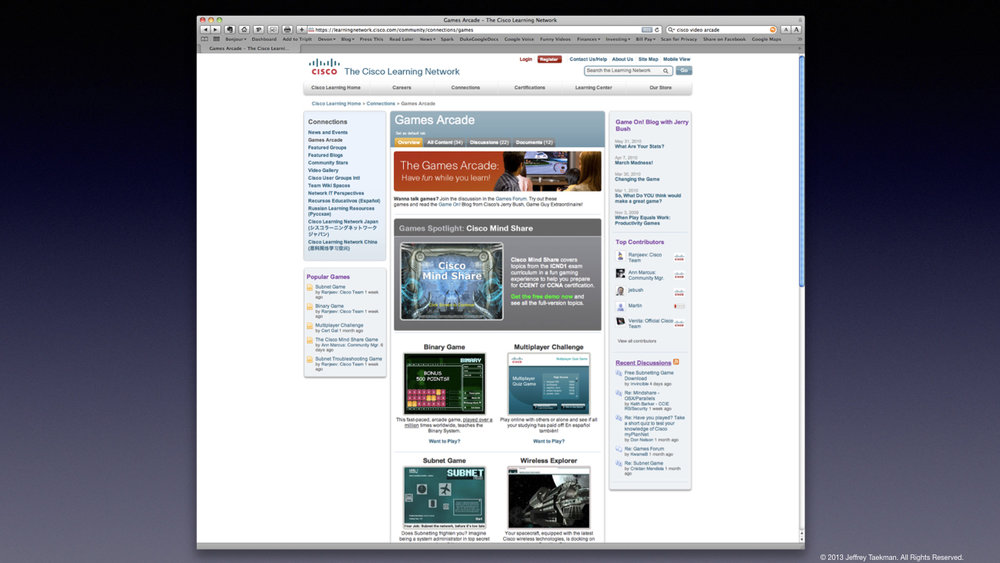The height and width of the screenshot is (563, 1000).
Task: Click the page vertical scrollbar thumb
Action: coord(802,171)
